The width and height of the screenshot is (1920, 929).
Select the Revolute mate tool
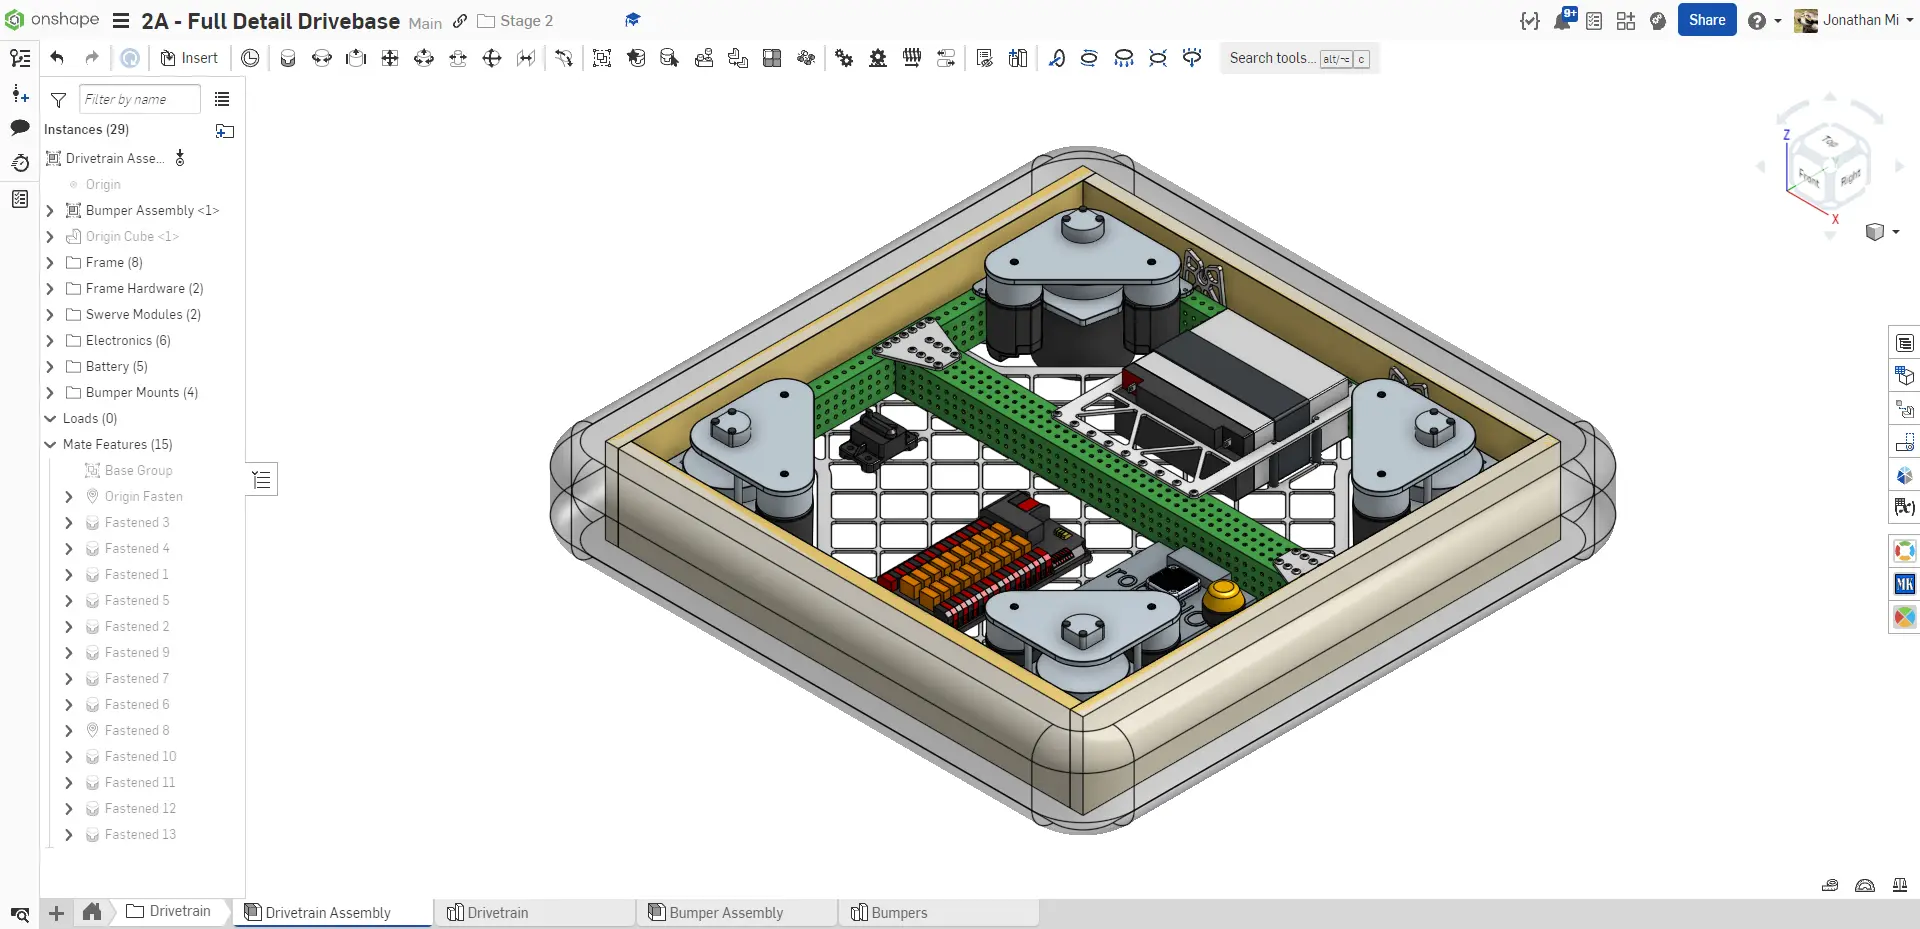322,58
